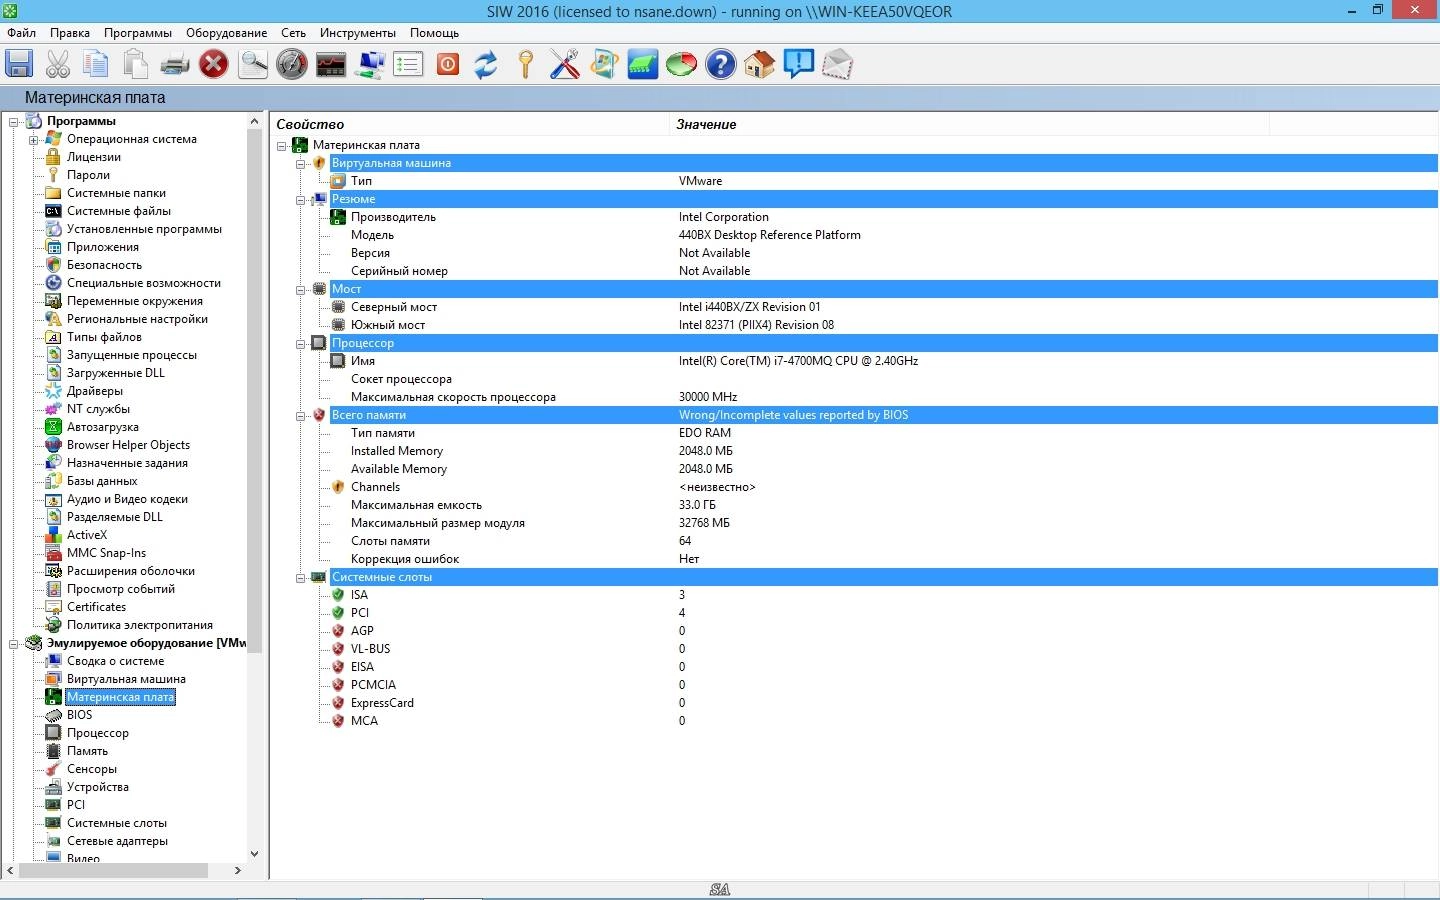
Task: Click the Windows logo picture toolbar icon
Action: coord(604,64)
